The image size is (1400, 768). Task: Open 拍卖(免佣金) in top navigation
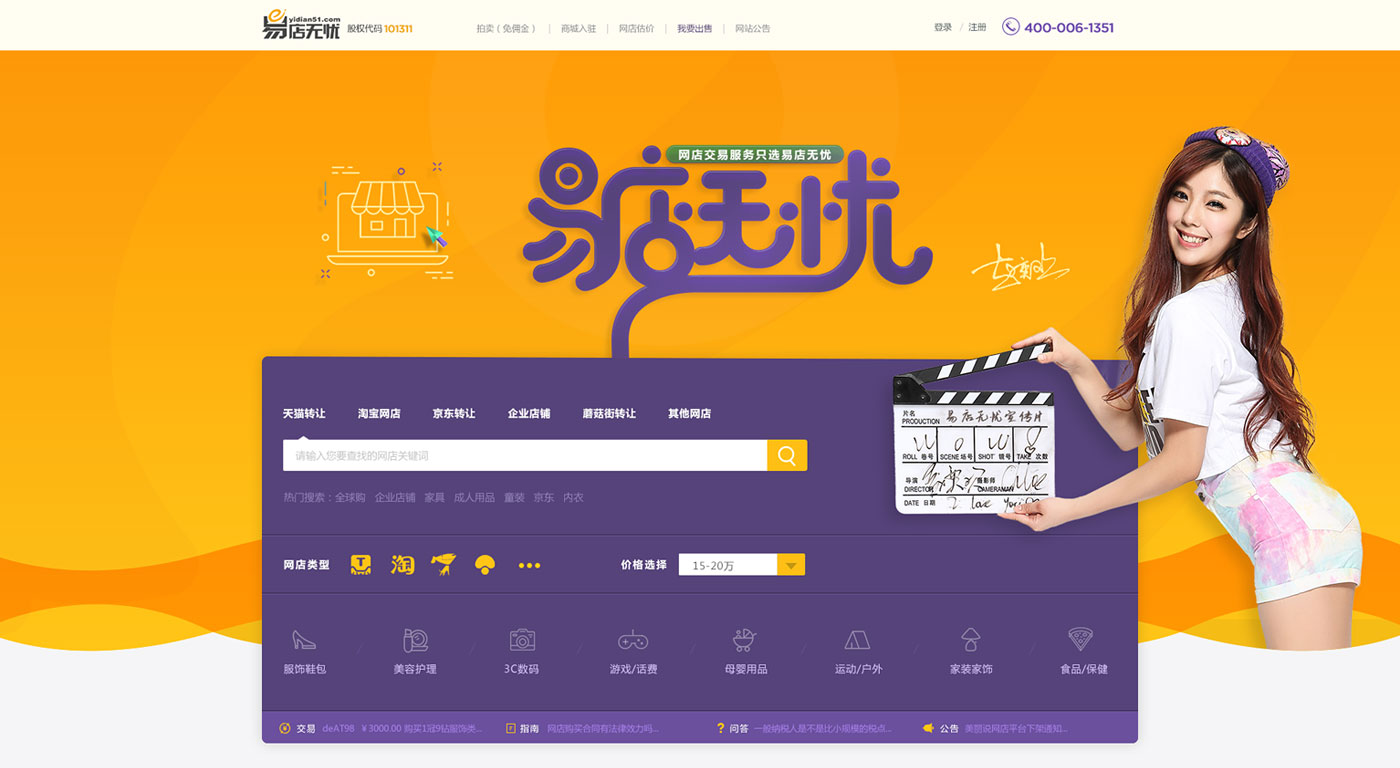click(x=507, y=29)
